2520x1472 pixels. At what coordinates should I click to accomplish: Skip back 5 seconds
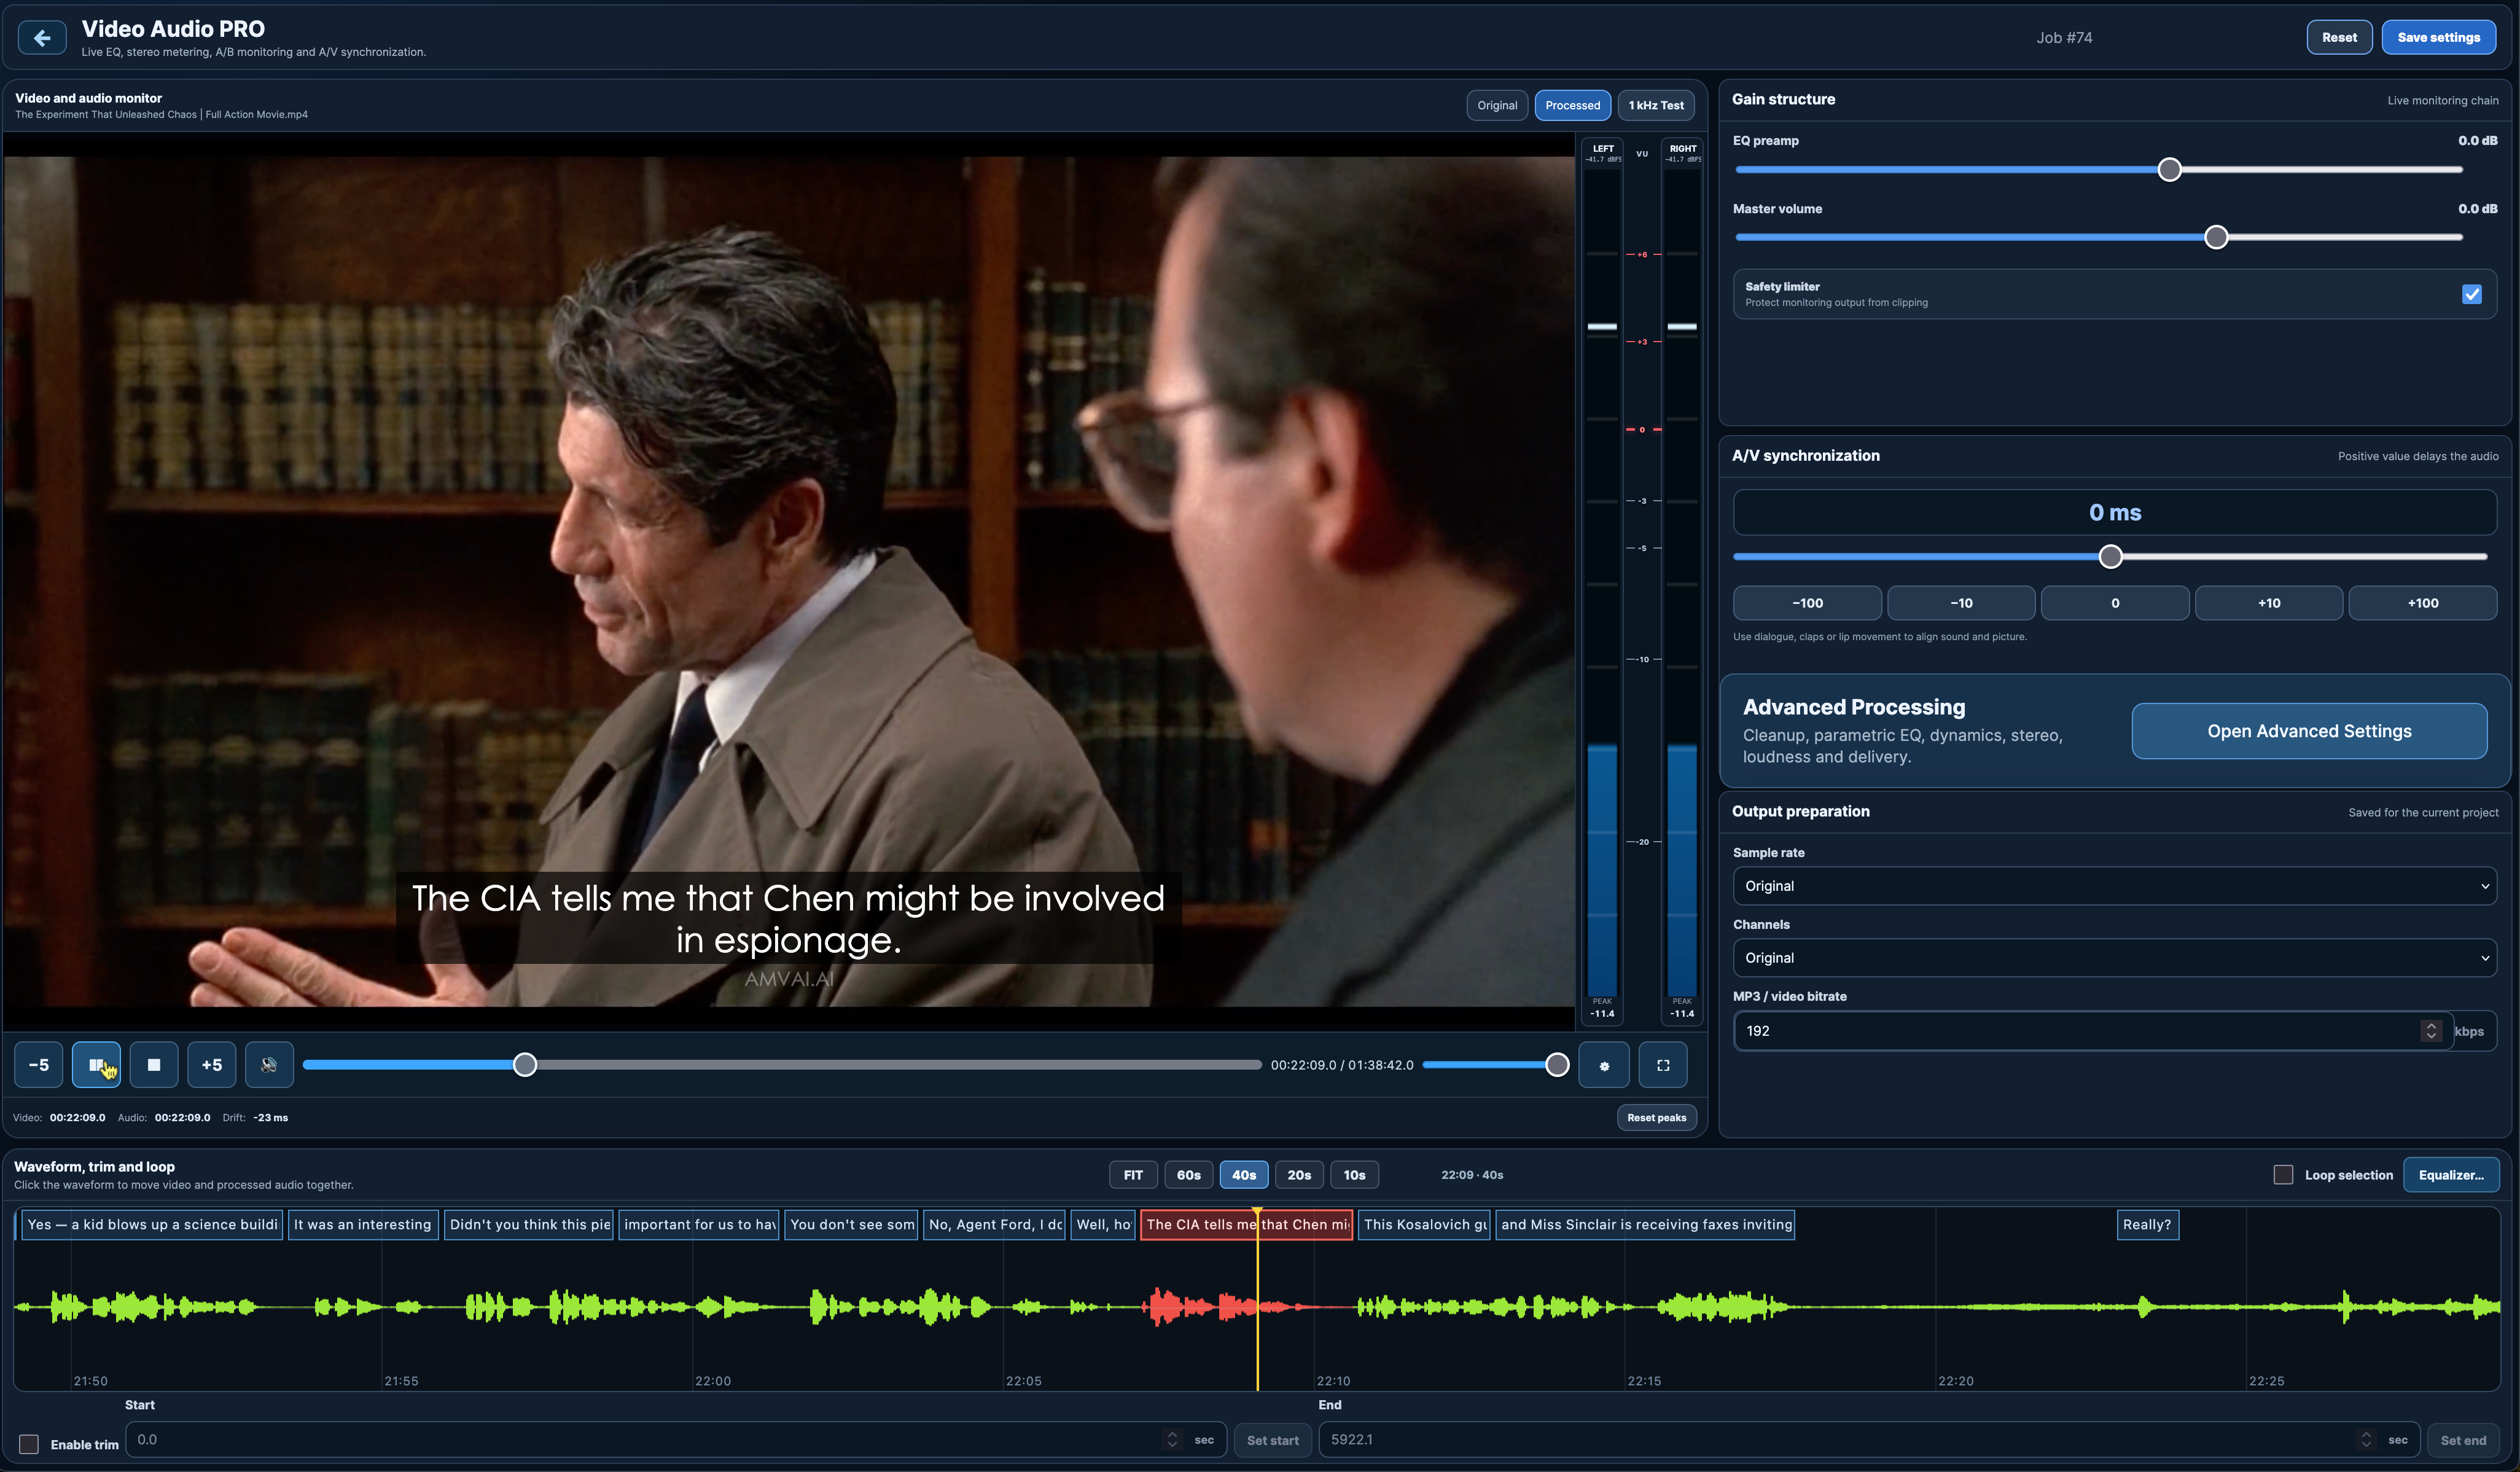click(x=39, y=1065)
